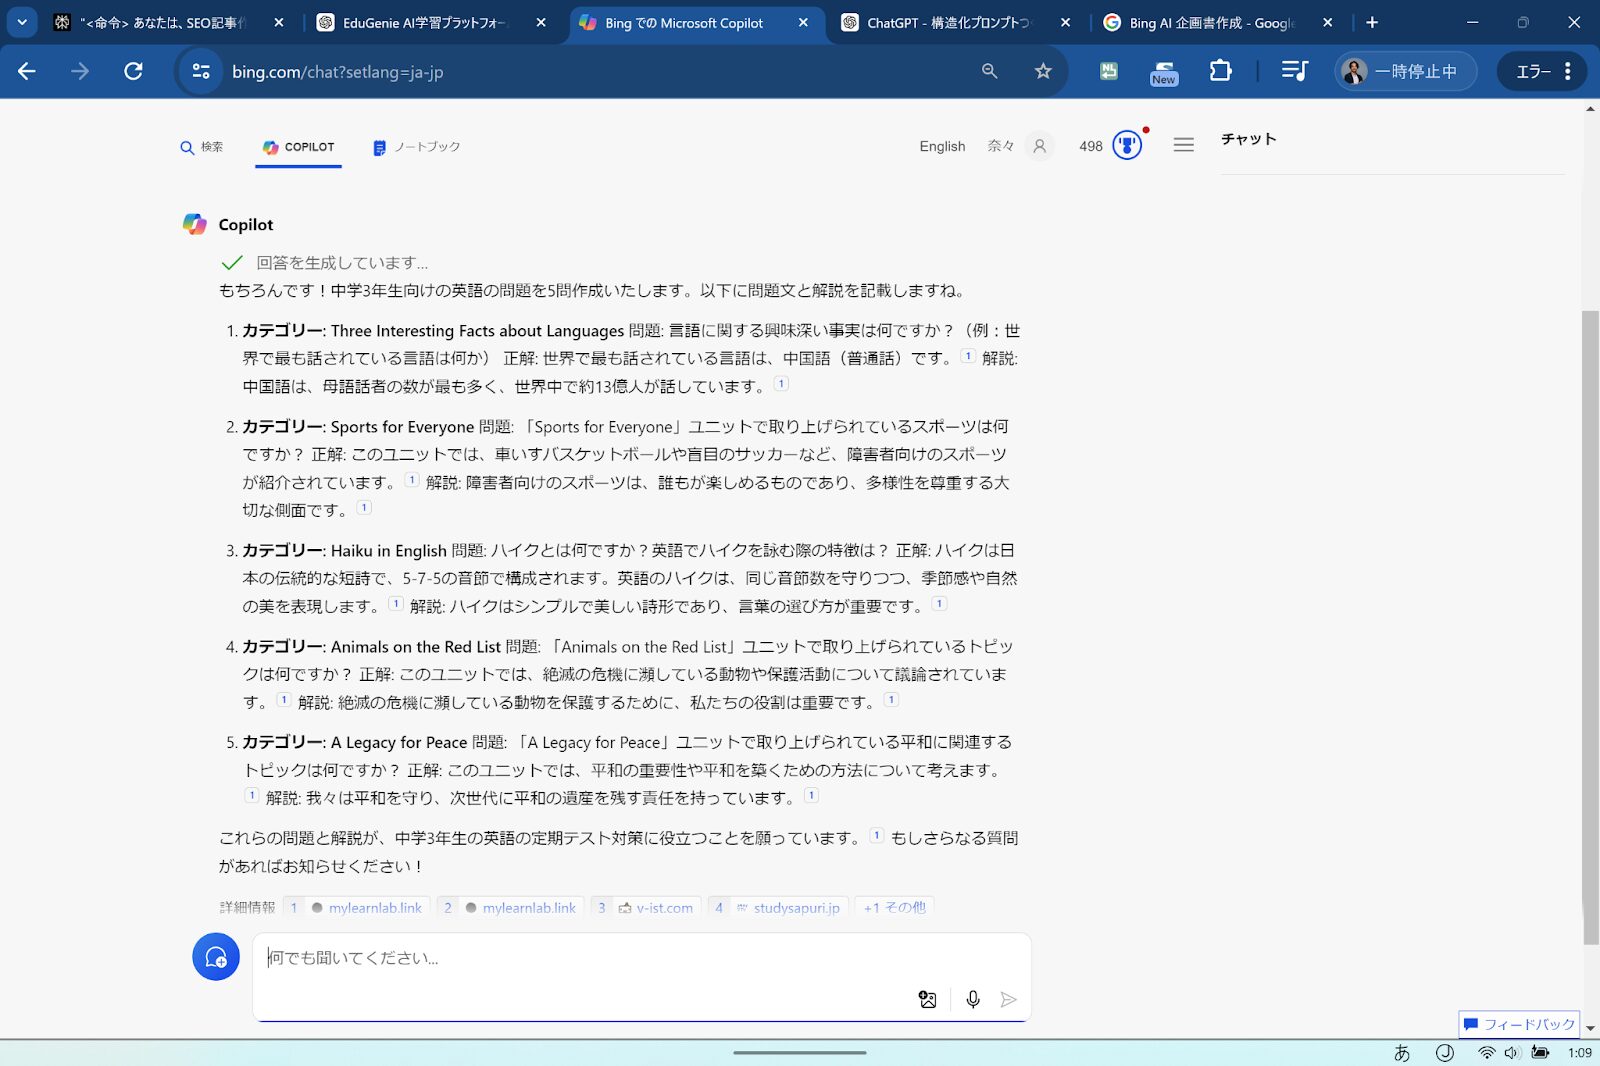
Task: Click the フィードバック button
Action: [x=1519, y=1024]
